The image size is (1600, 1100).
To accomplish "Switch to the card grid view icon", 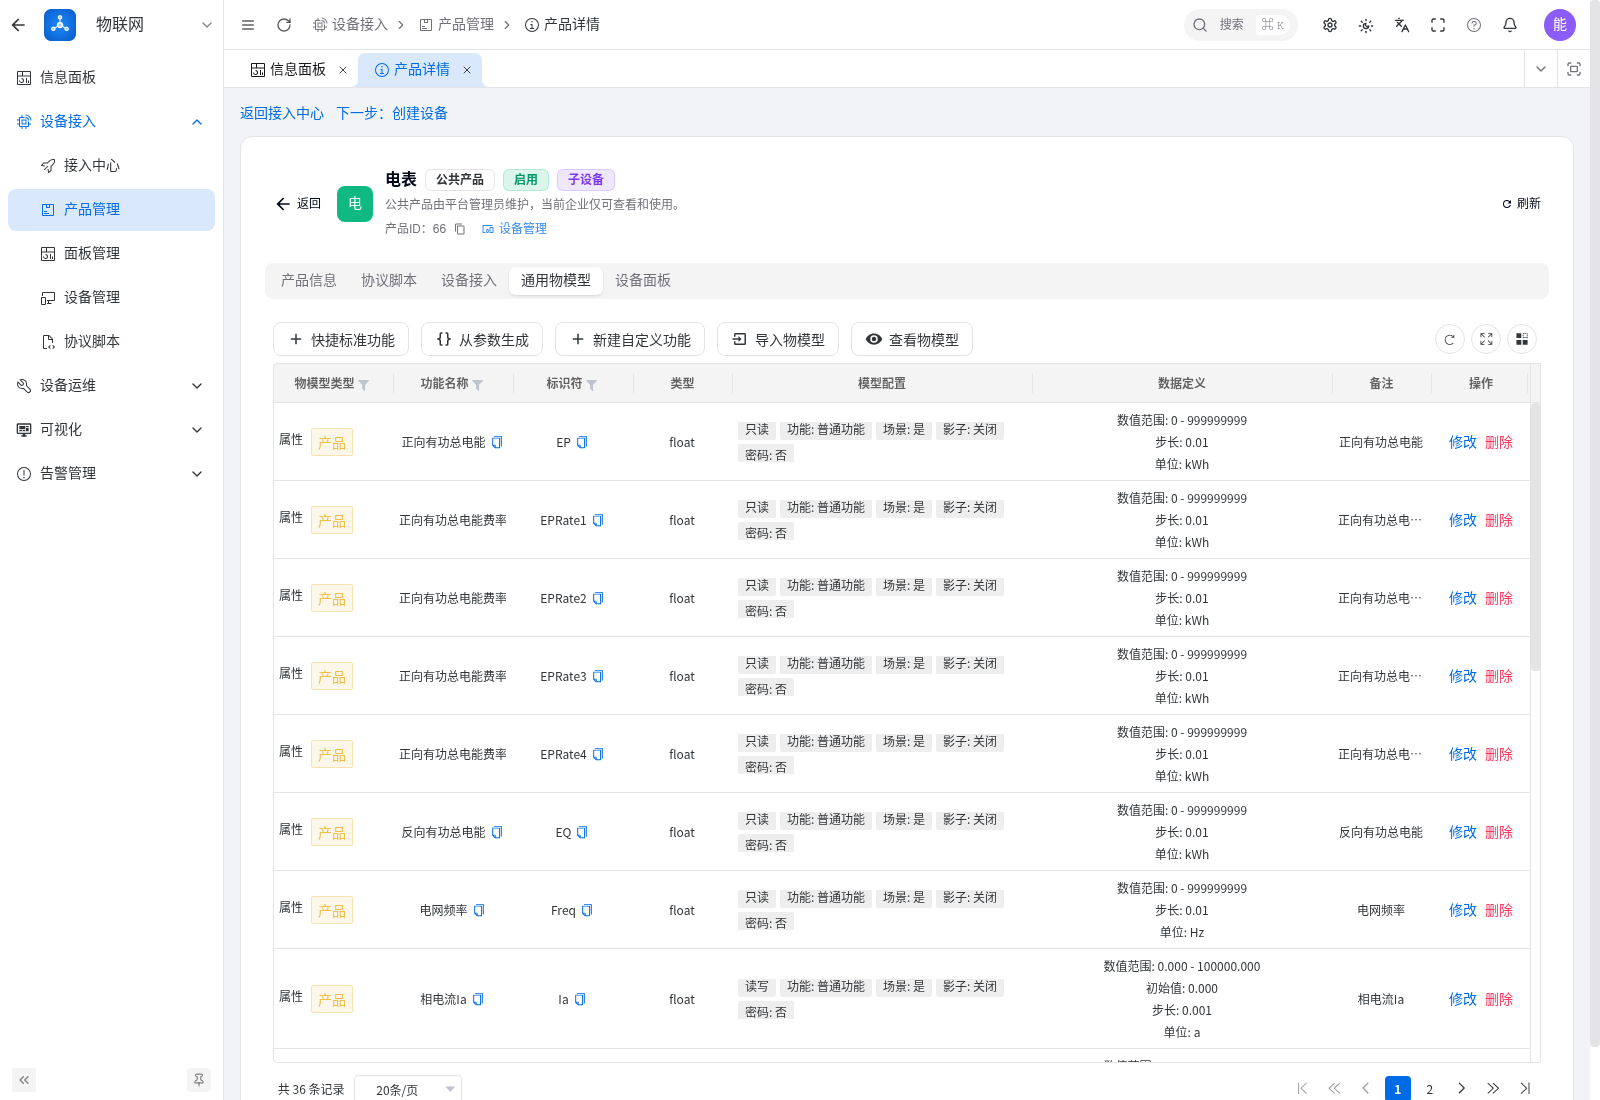I will 1522,340.
